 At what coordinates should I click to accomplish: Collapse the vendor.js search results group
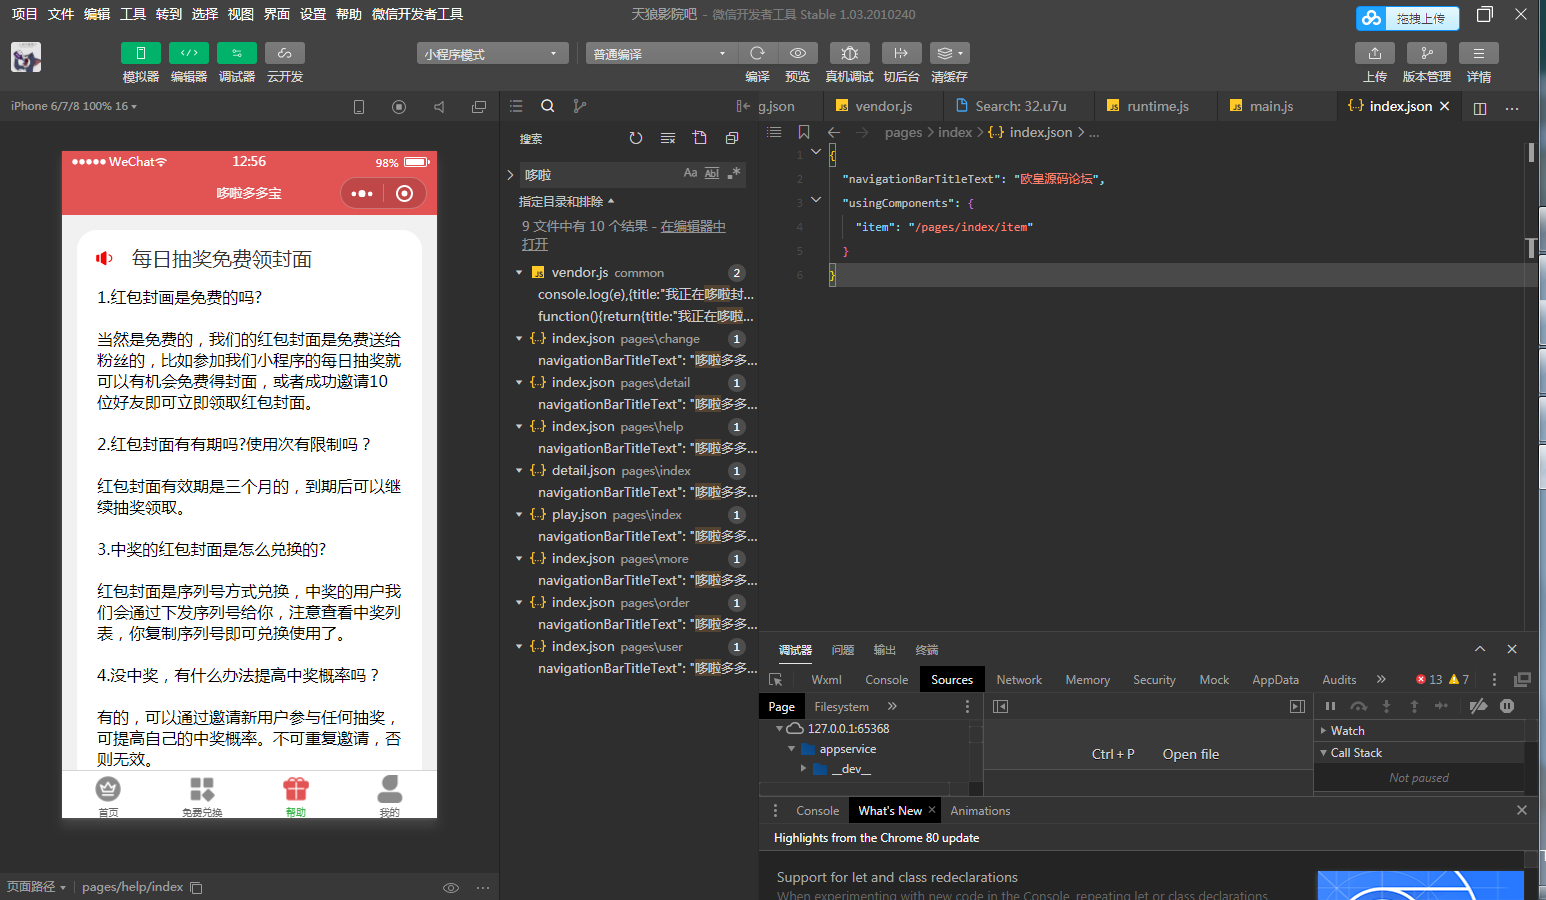[x=520, y=271]
